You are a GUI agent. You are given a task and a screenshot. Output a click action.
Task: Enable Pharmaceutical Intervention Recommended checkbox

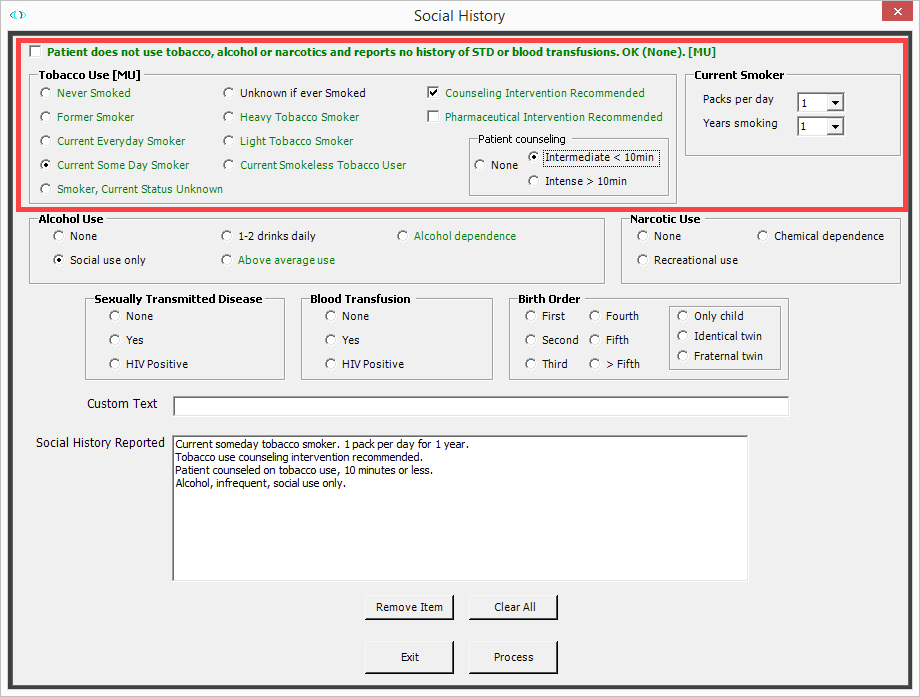(x=433, y=117)
